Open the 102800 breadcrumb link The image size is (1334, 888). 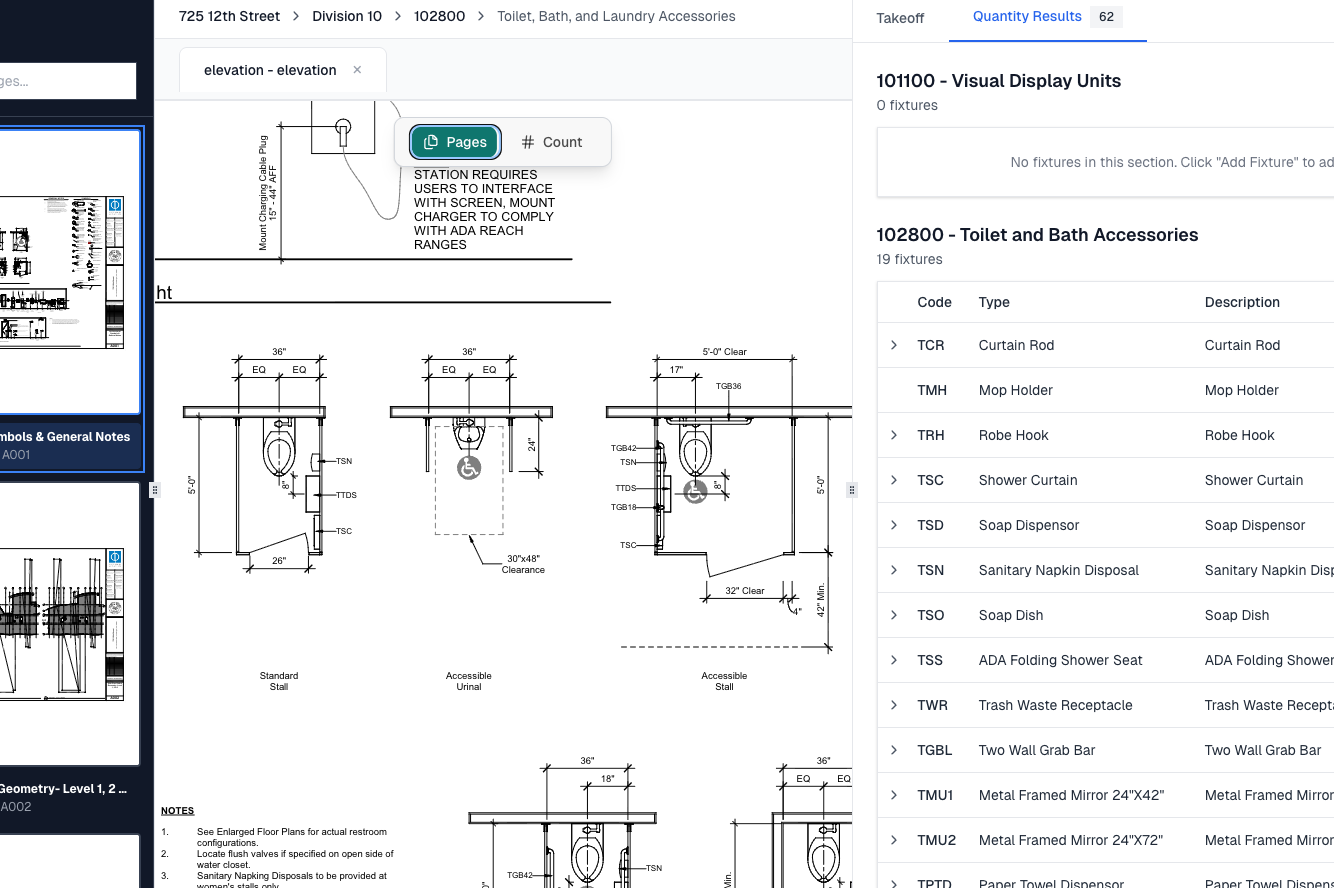pos(439,16)
